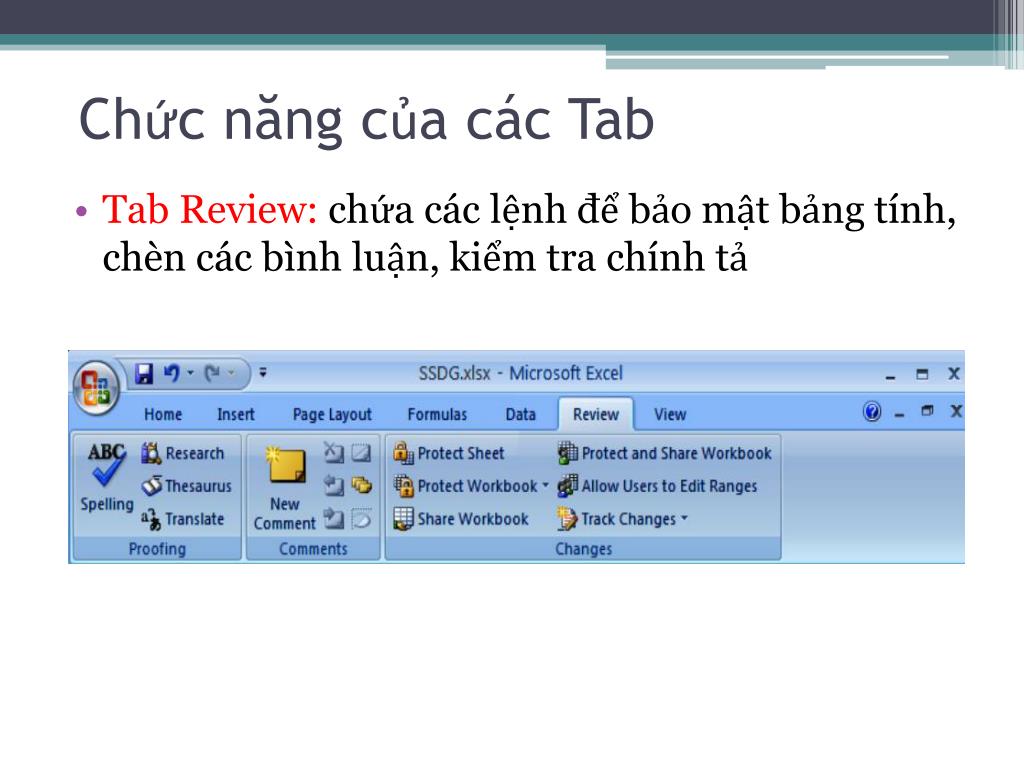
Task: Click Show All Comments icon
Action: coord(361,485)
